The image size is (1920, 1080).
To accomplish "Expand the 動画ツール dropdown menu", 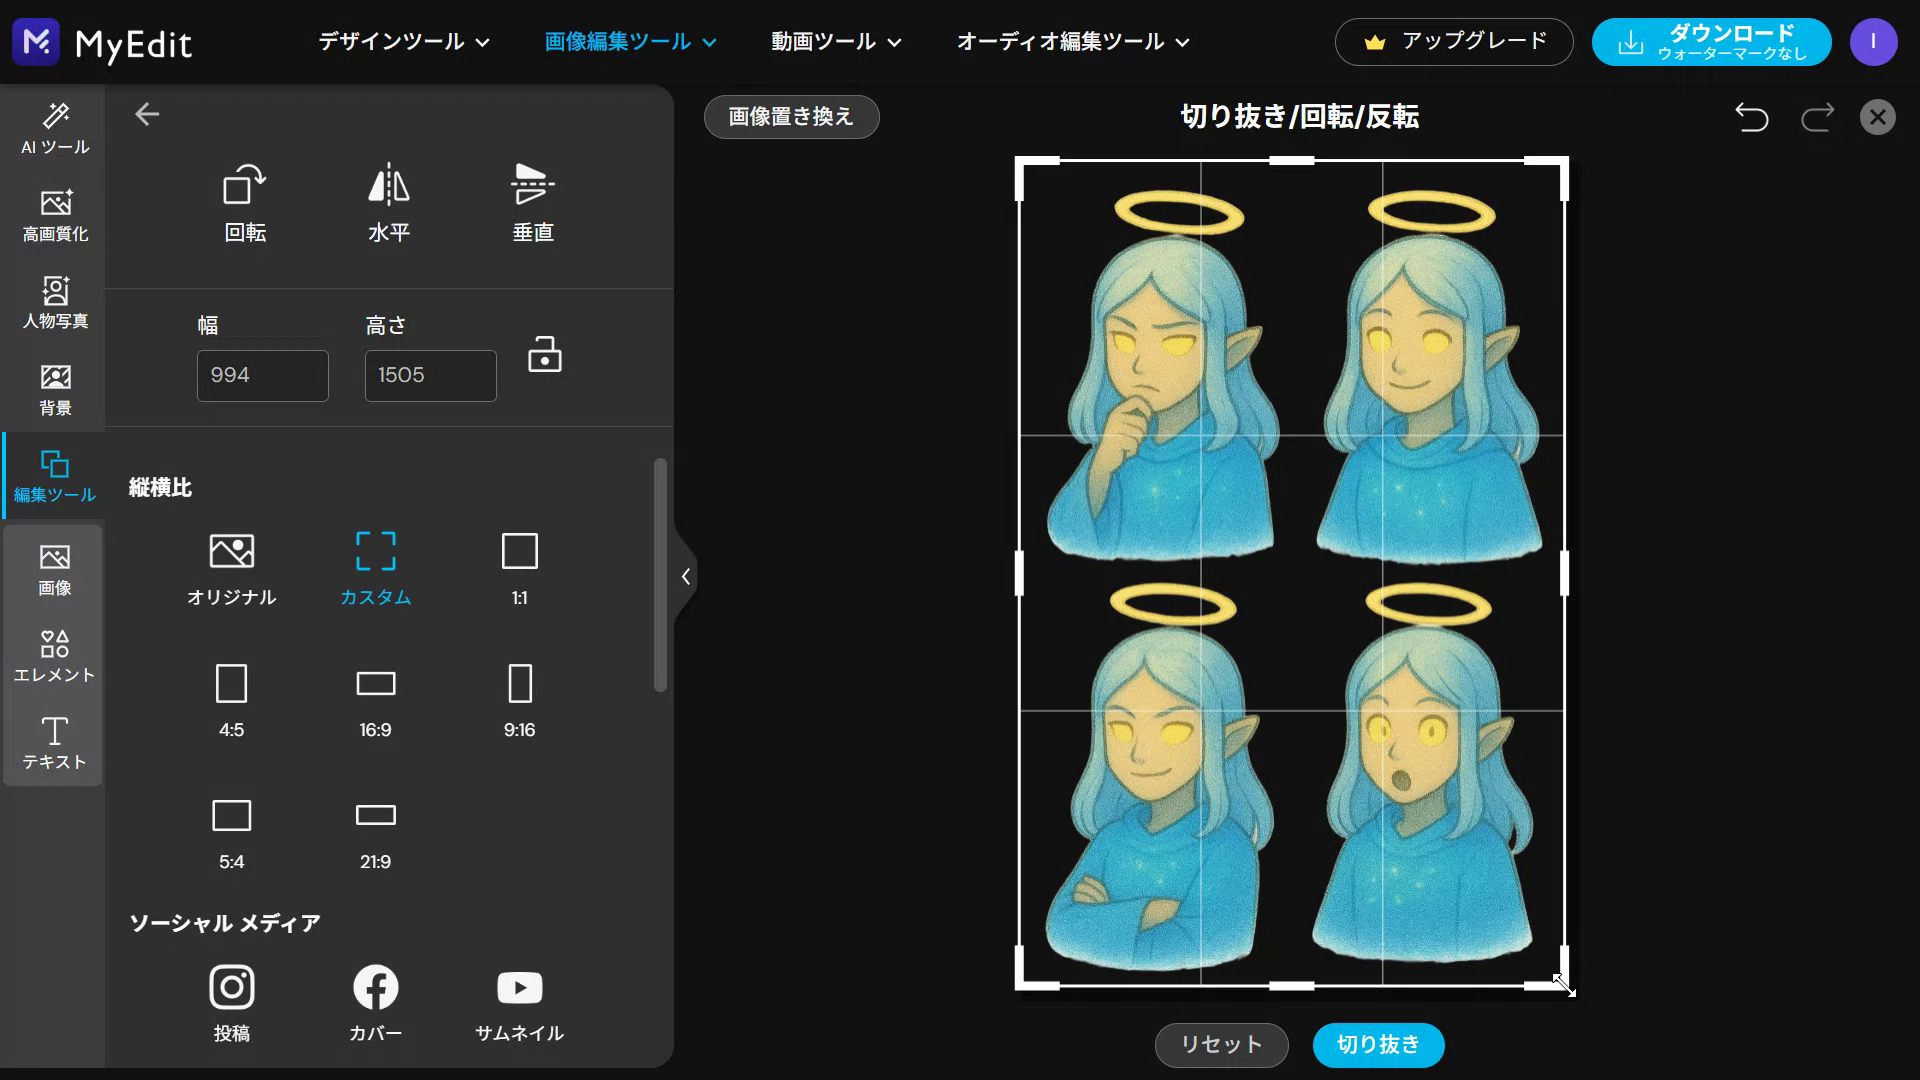I will click(x=835, y=42).
